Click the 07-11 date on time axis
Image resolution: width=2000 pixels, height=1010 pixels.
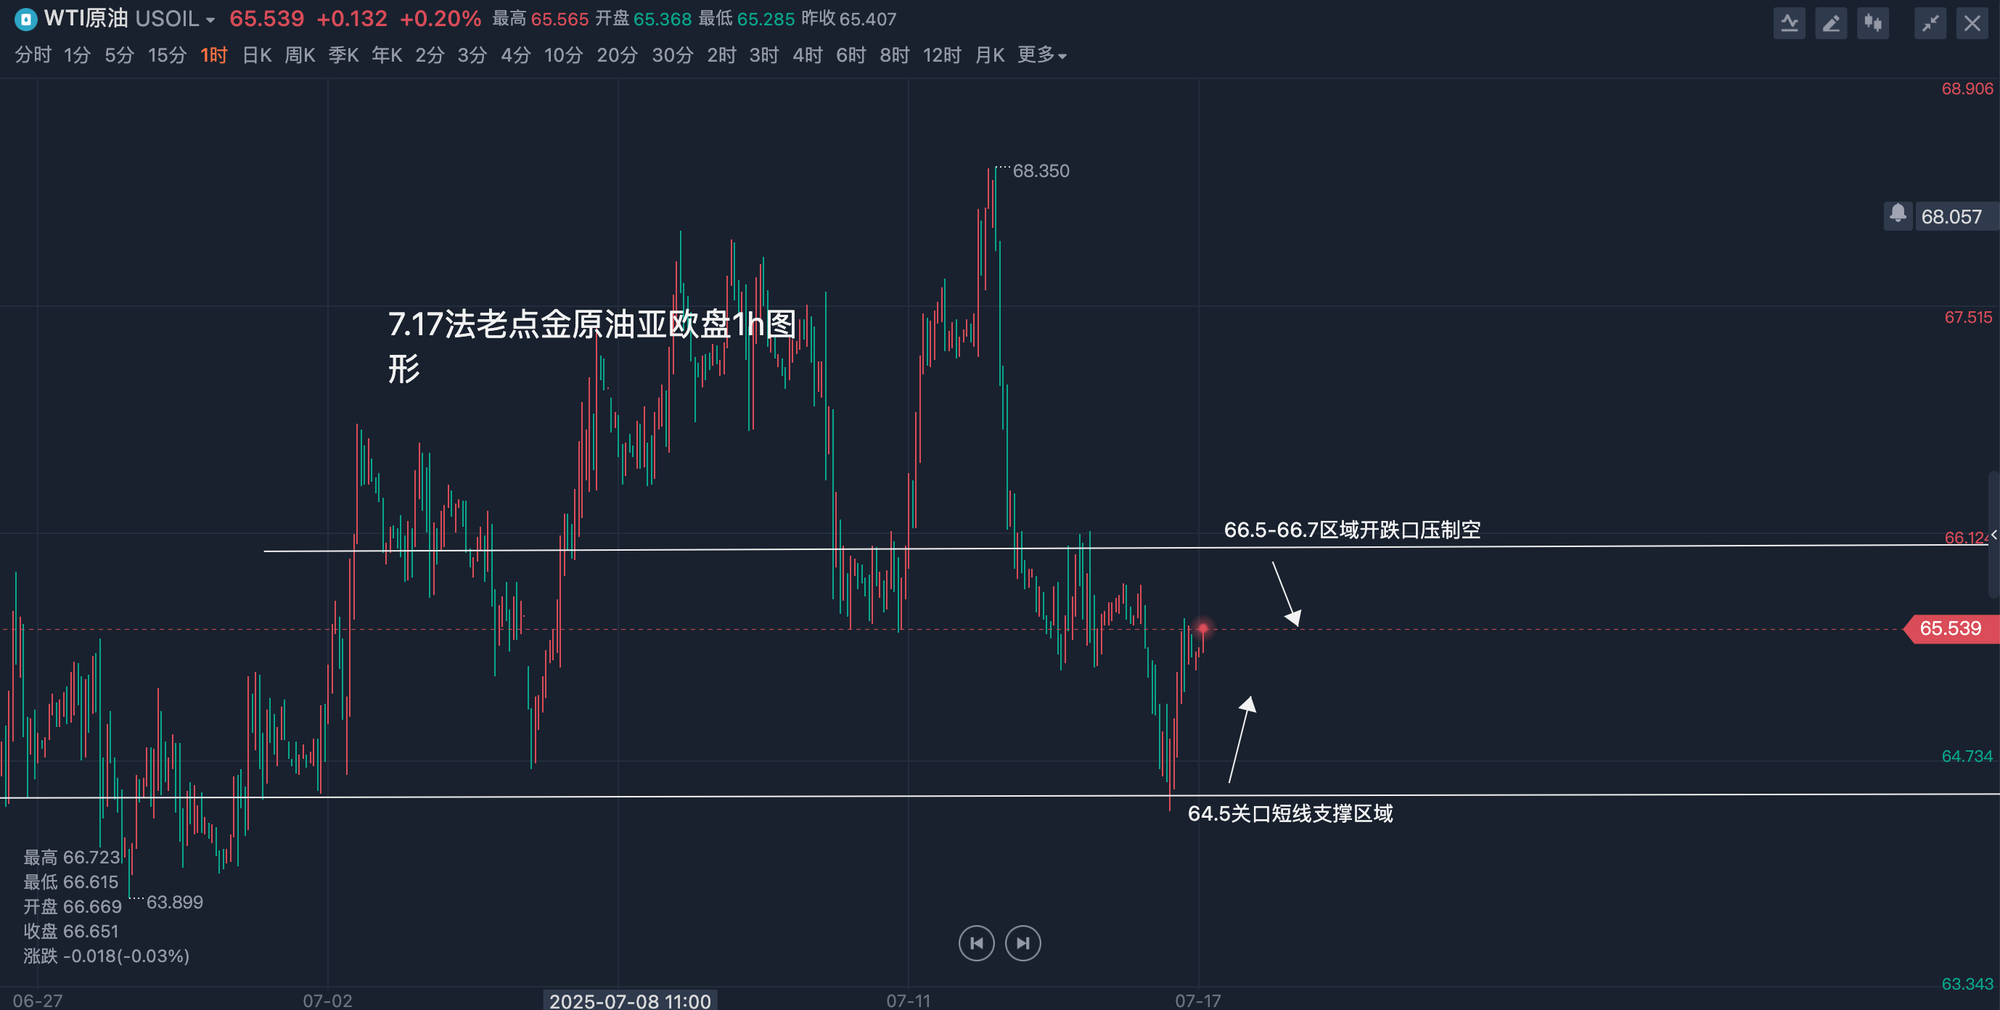[x=908, y=1001]
